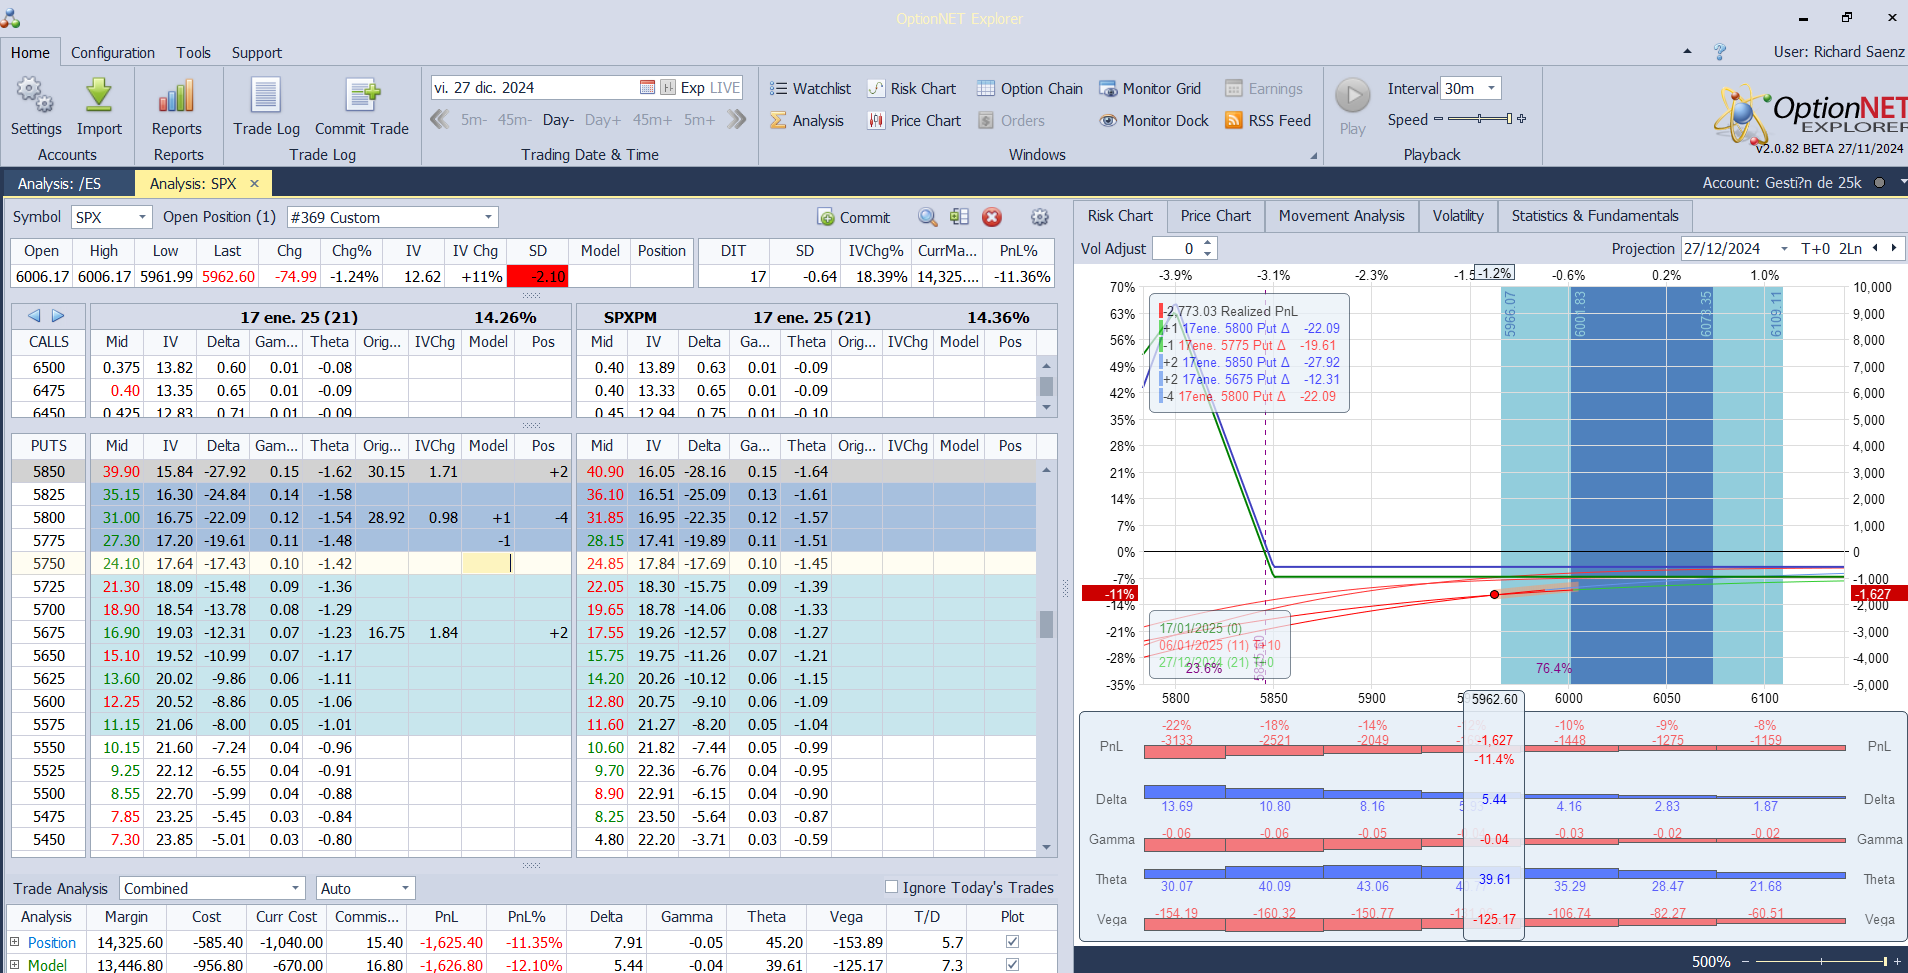
Task: Click the red delete position icon
Action: [x=992, y=217]
